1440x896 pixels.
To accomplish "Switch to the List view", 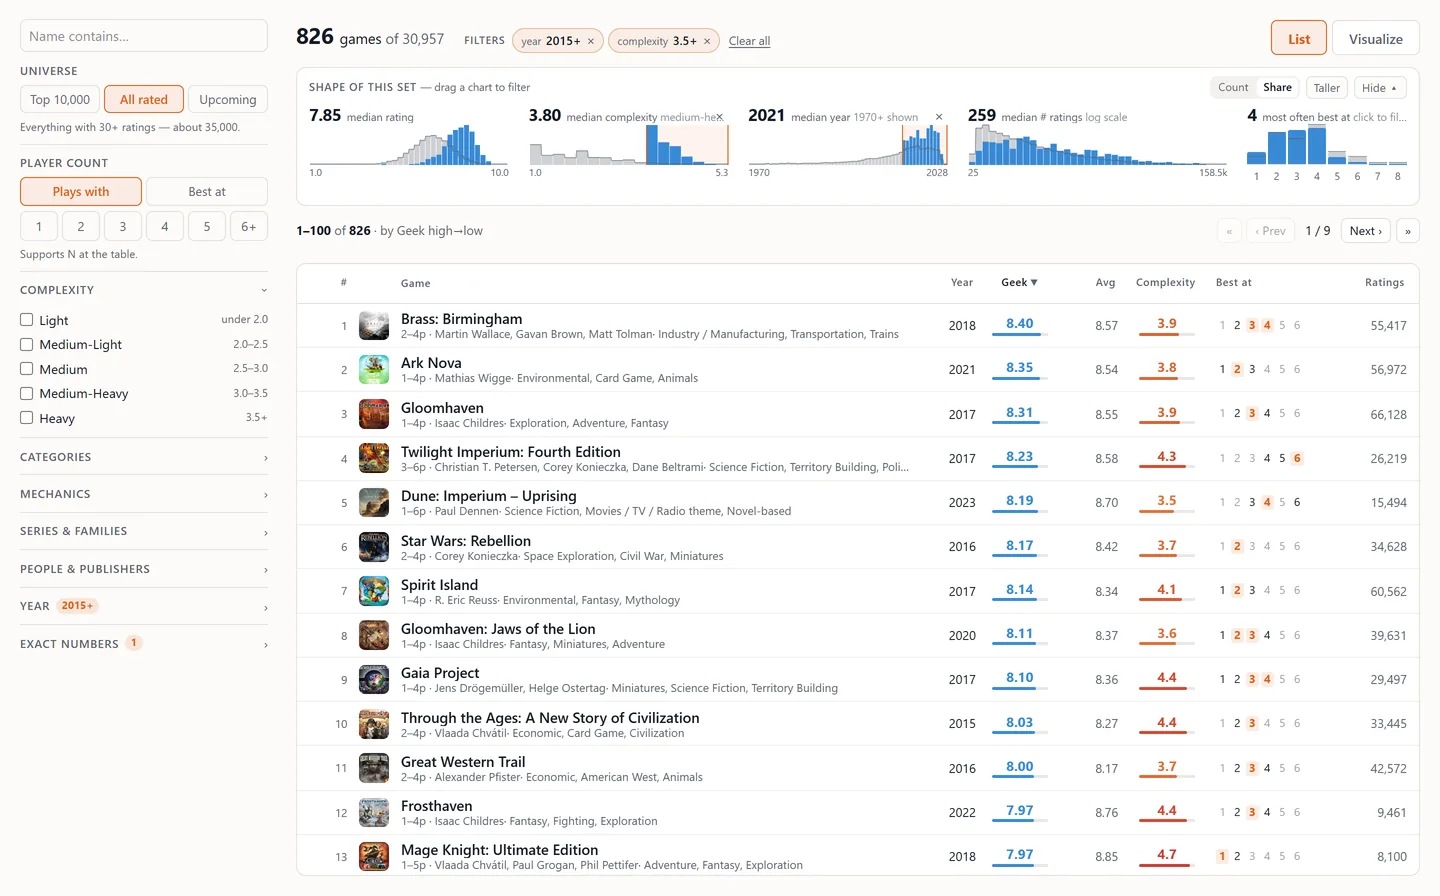I will pos(1299,39).
